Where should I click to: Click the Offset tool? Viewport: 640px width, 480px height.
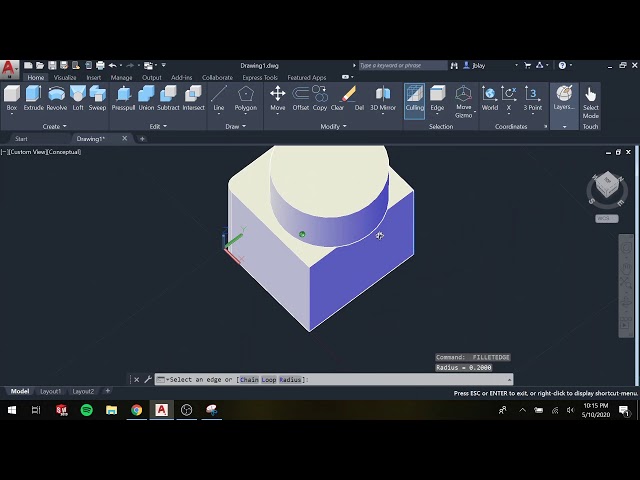301,98
